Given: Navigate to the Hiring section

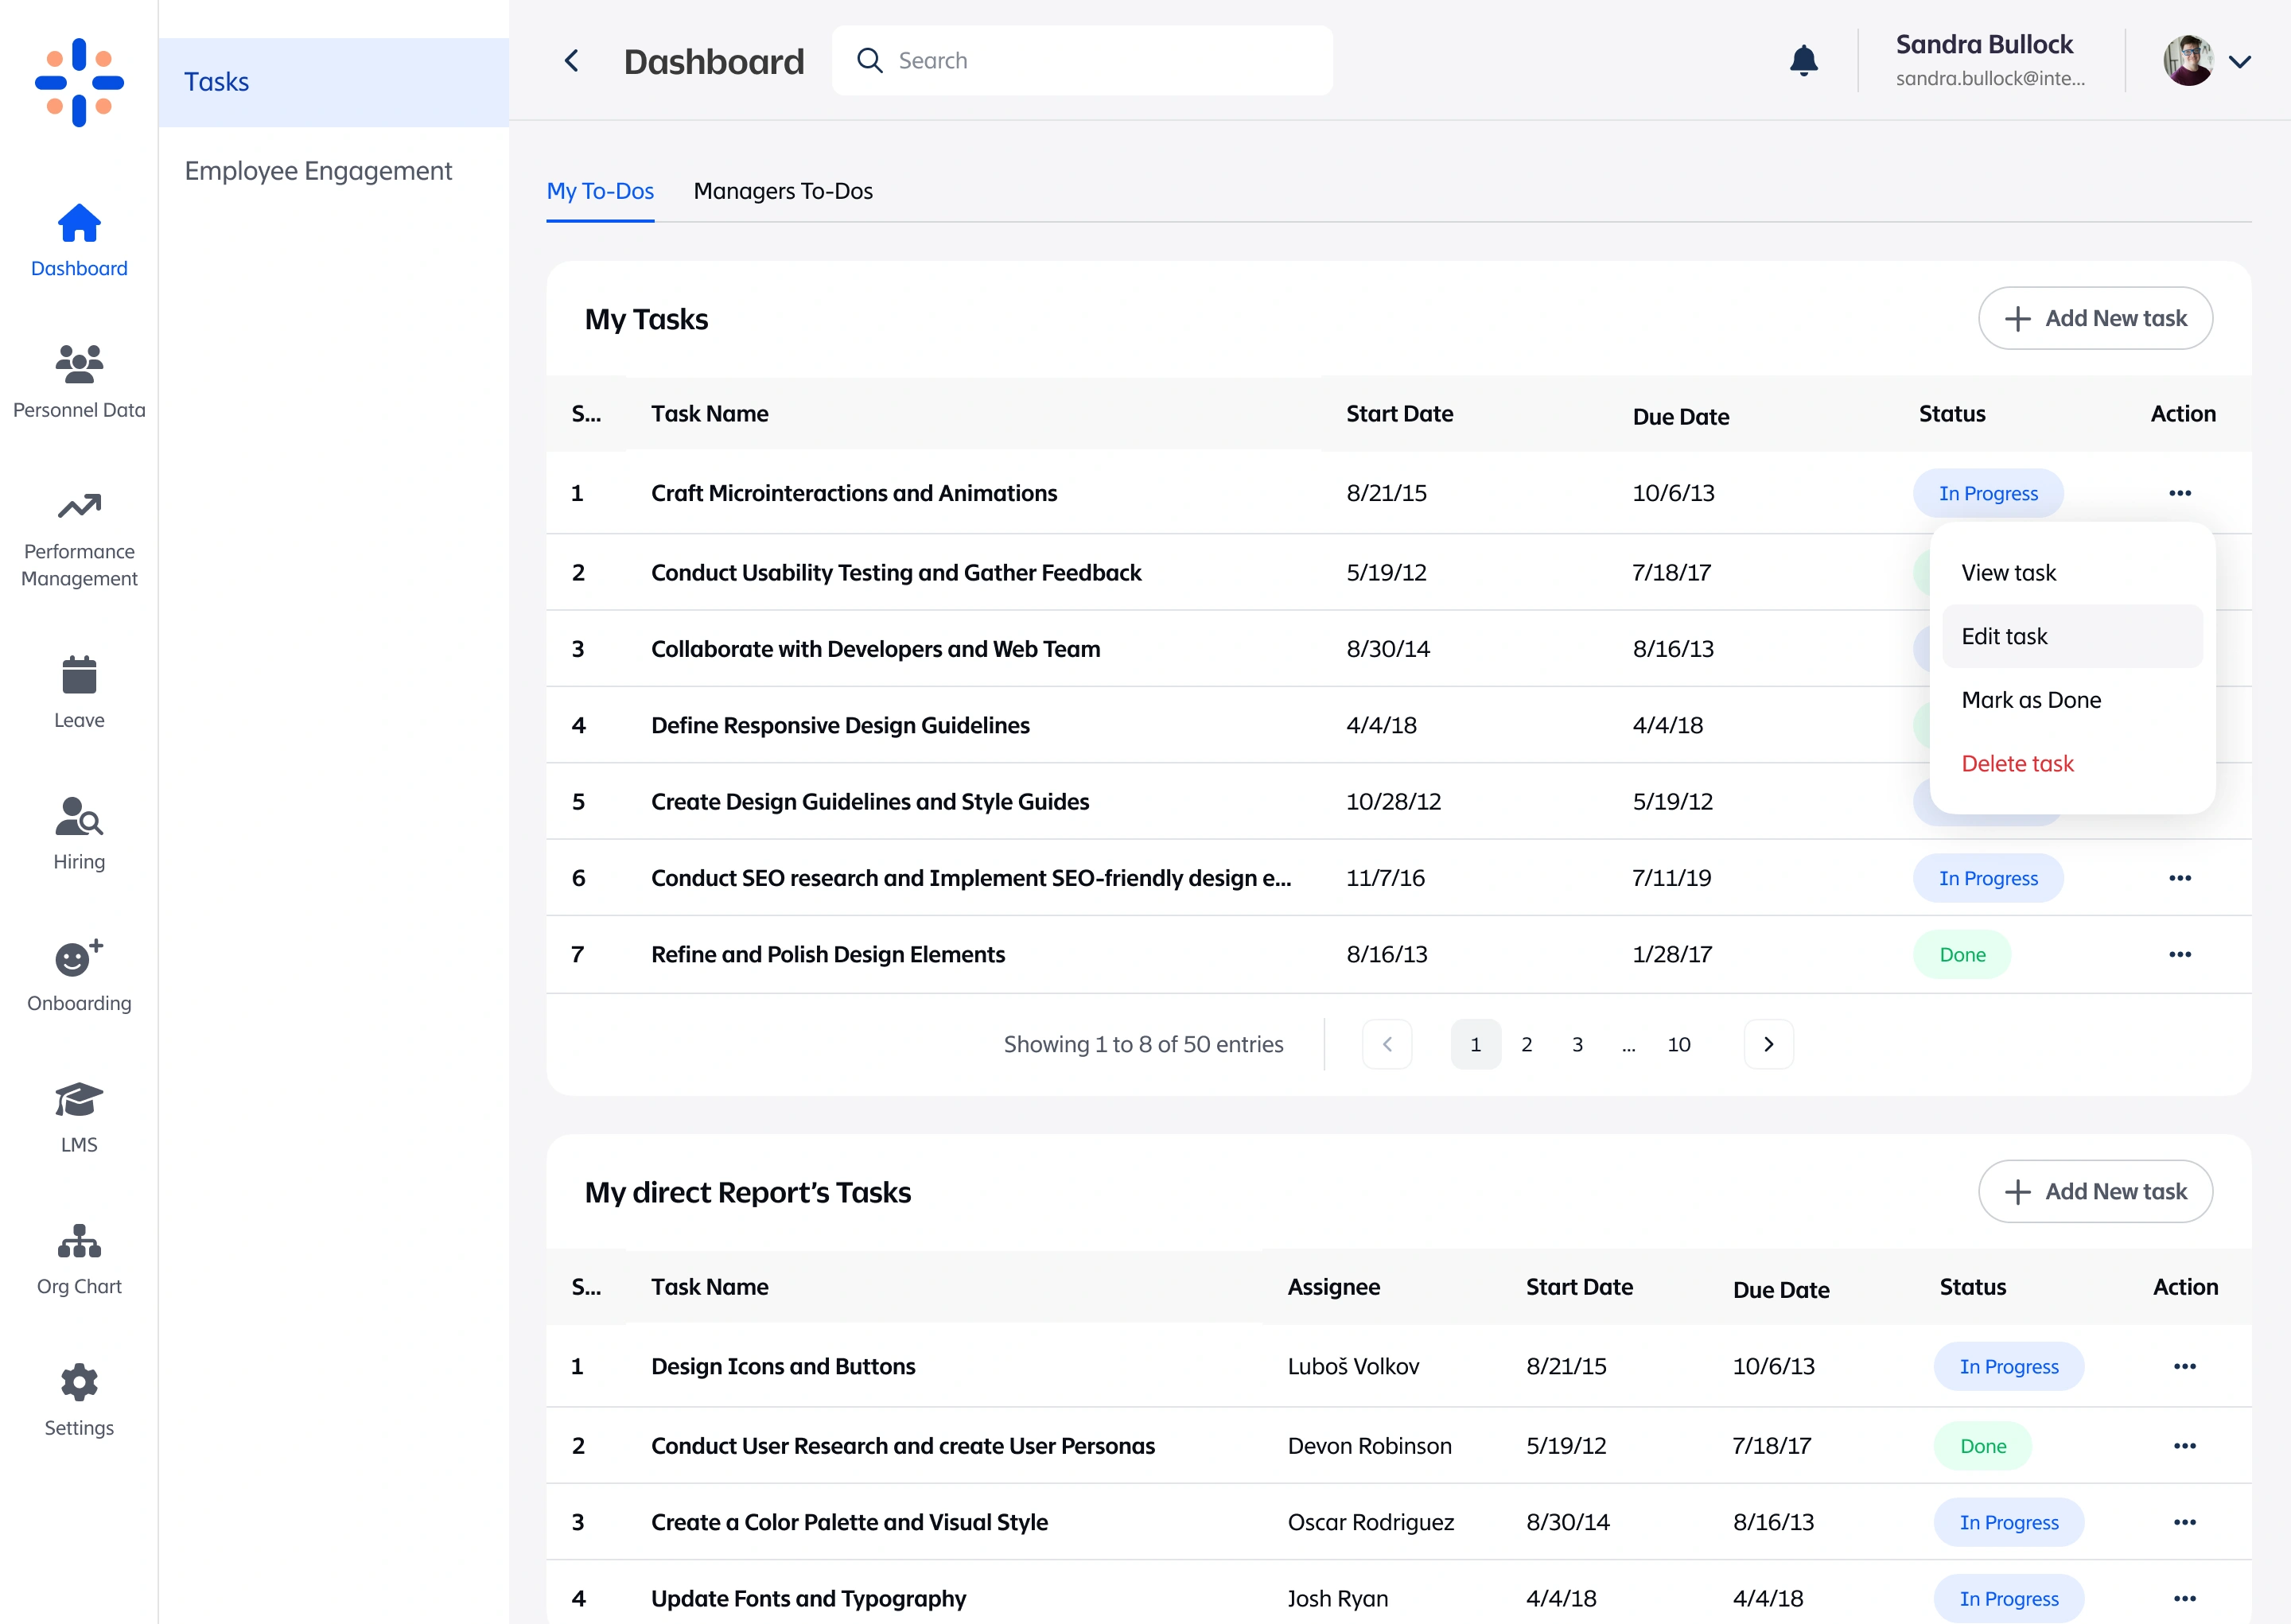Looking at the screenshot, I should point(79,833).
